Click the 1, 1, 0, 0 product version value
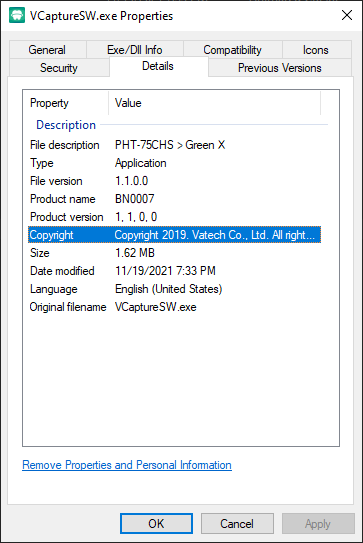Screen dimensions: 363x543 (x=136, y=217)
